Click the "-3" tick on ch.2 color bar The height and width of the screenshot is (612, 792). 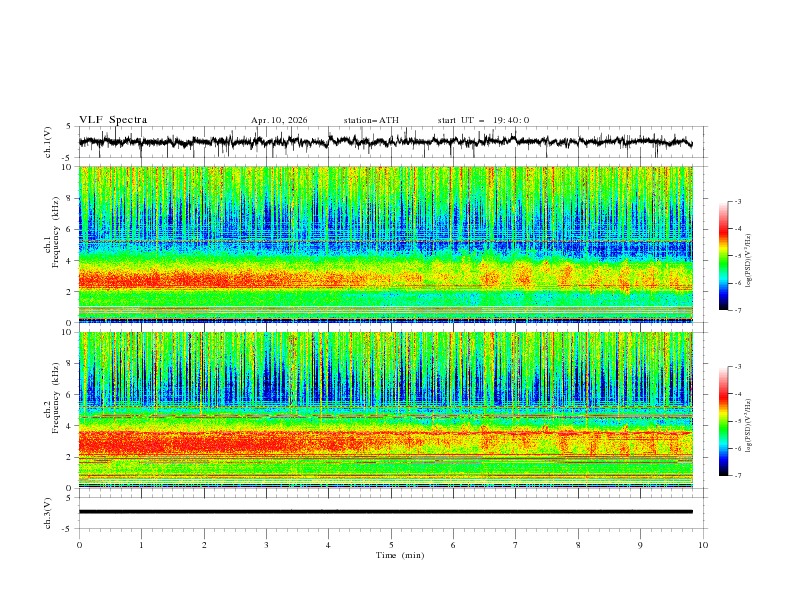pos(737,367)
